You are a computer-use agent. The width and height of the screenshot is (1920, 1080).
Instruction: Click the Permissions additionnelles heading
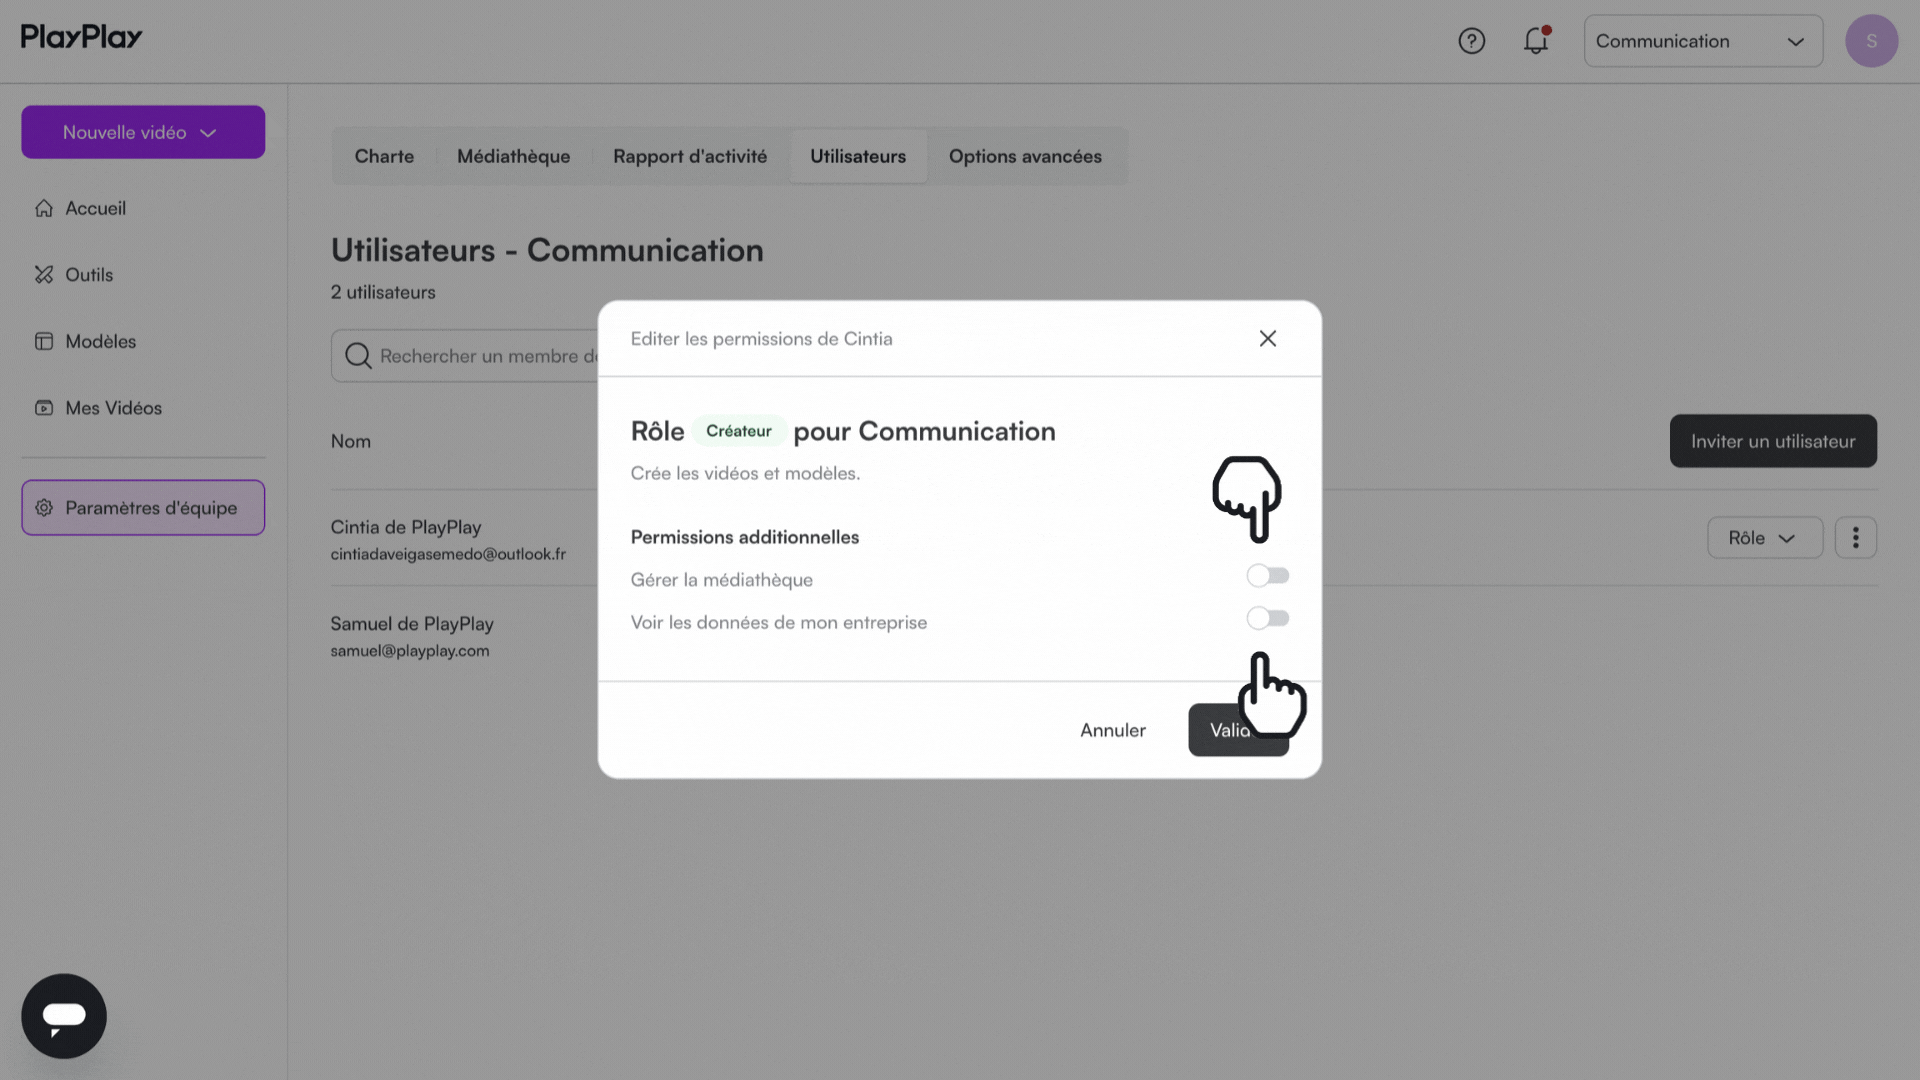point(745,537)
